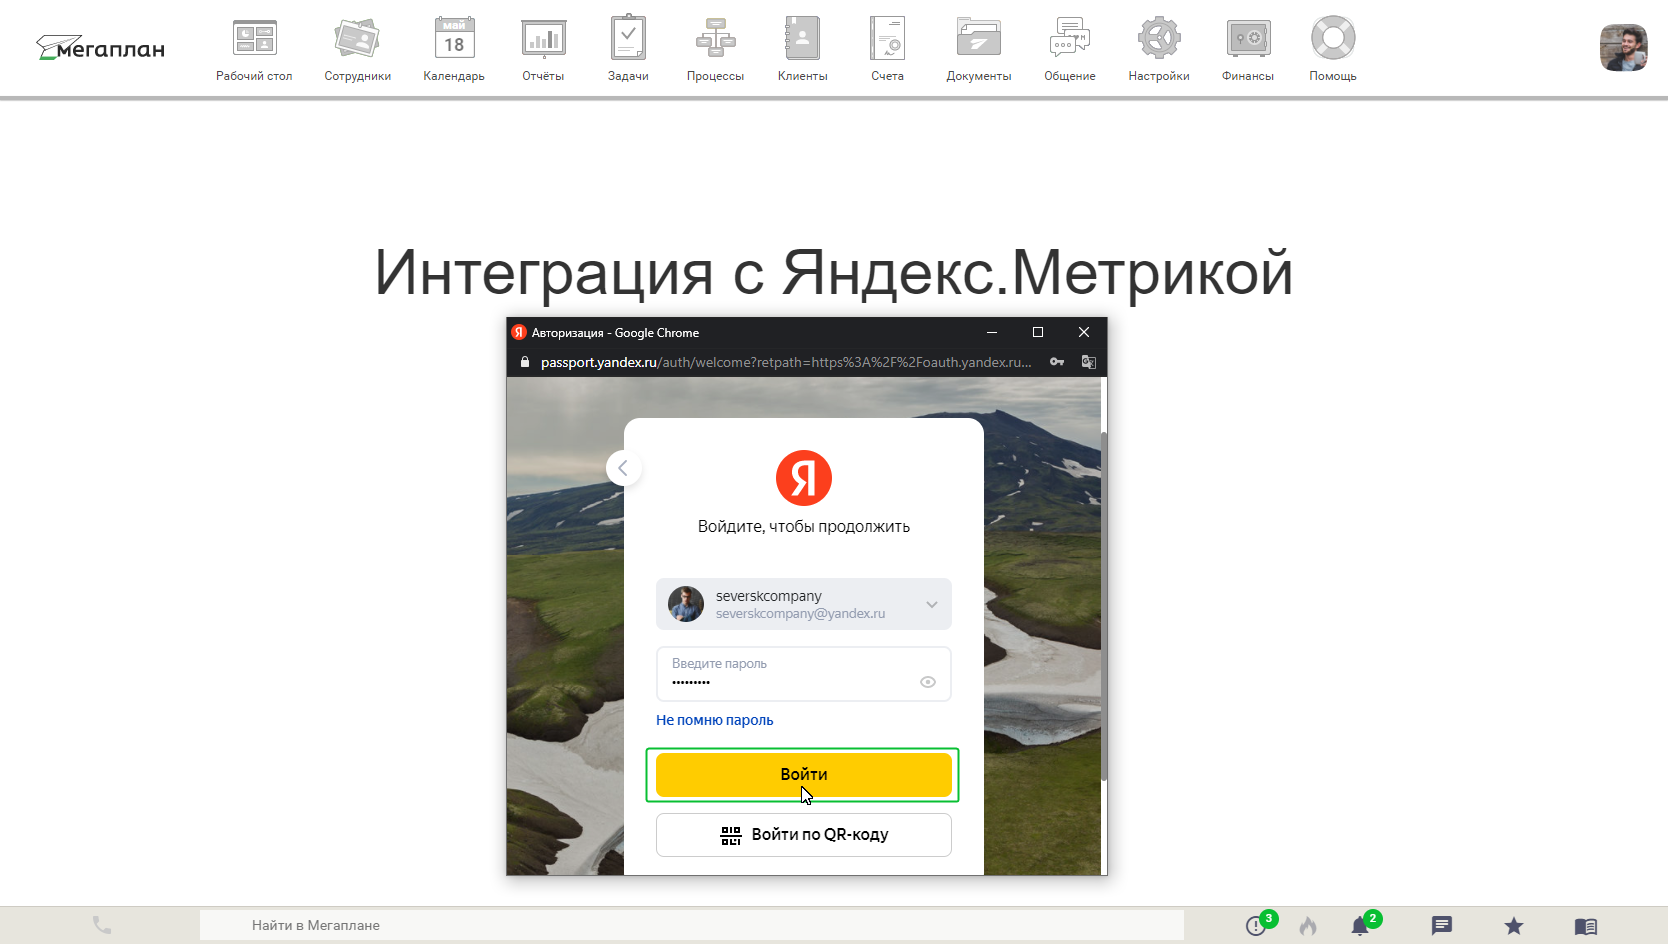Open the book guide icon in bottom bar

[x=1585, y=926]
